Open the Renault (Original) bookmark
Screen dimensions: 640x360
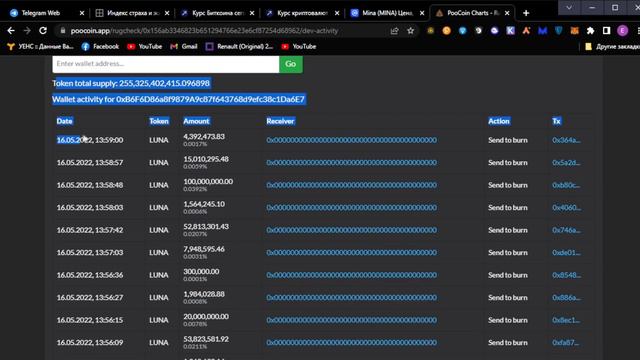(x=240, y=47)
